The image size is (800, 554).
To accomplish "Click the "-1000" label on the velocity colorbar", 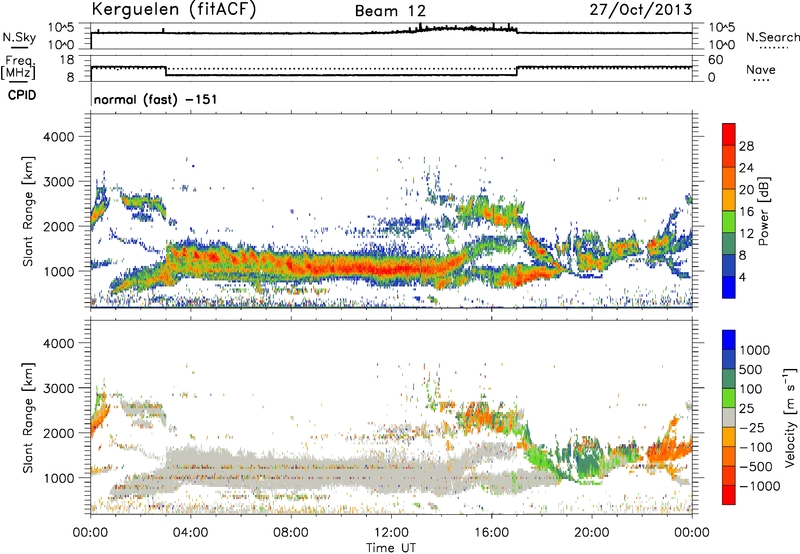I will point(760,486).
